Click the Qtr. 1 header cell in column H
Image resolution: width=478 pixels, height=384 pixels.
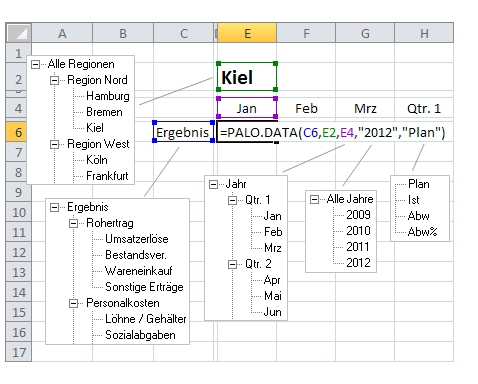(x=424, y=108)
